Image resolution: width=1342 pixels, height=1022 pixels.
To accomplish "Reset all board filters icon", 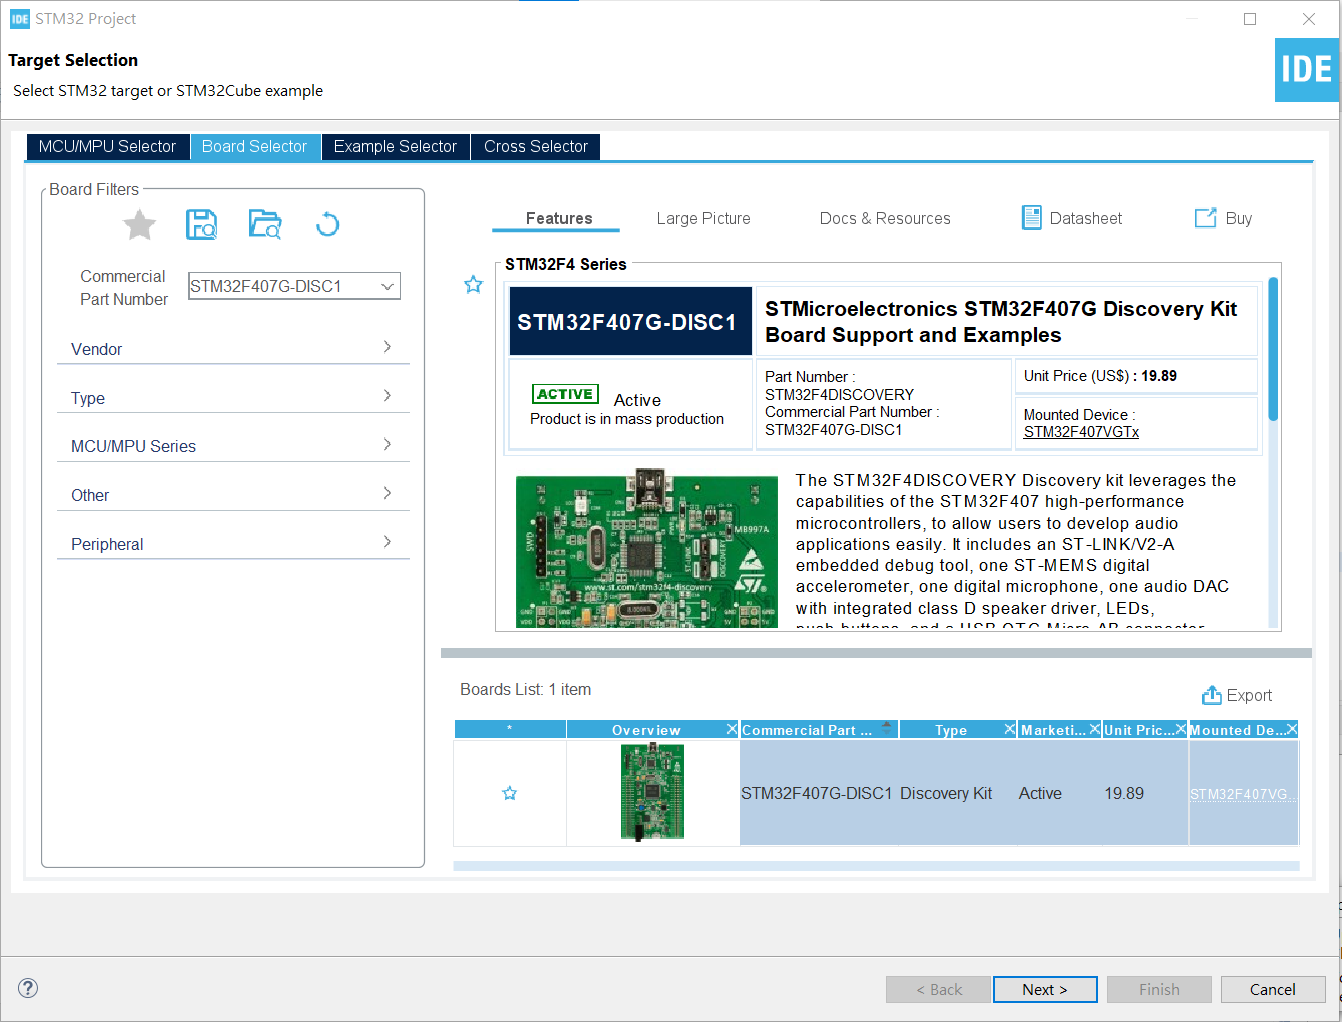I will pyautogui.click(x=327, y=224).
